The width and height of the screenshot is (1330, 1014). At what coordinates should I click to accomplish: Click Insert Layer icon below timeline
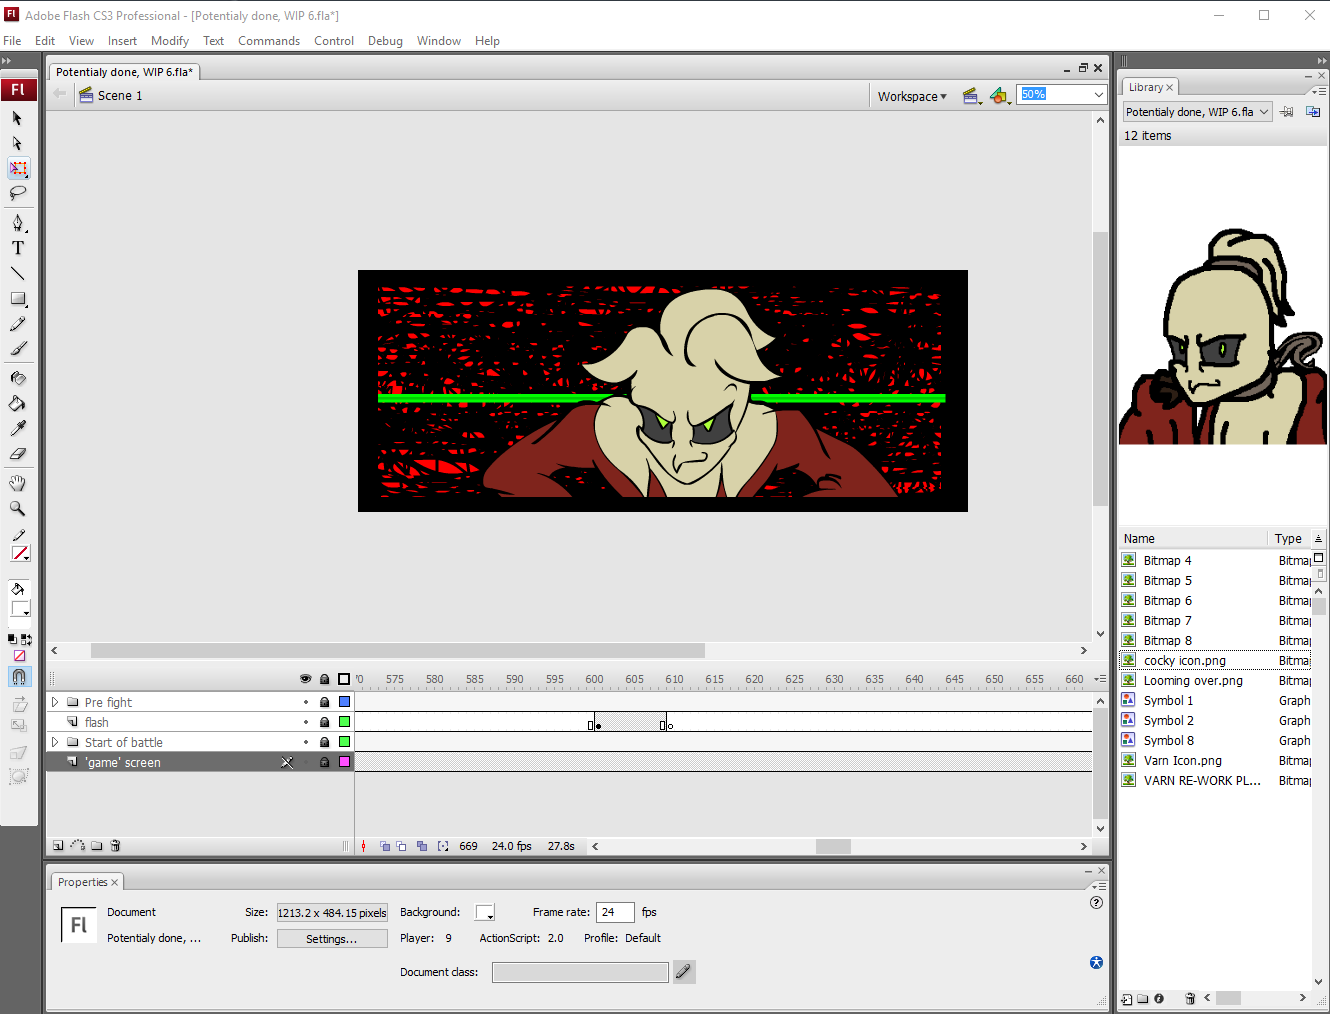click(x=58, y=846)
